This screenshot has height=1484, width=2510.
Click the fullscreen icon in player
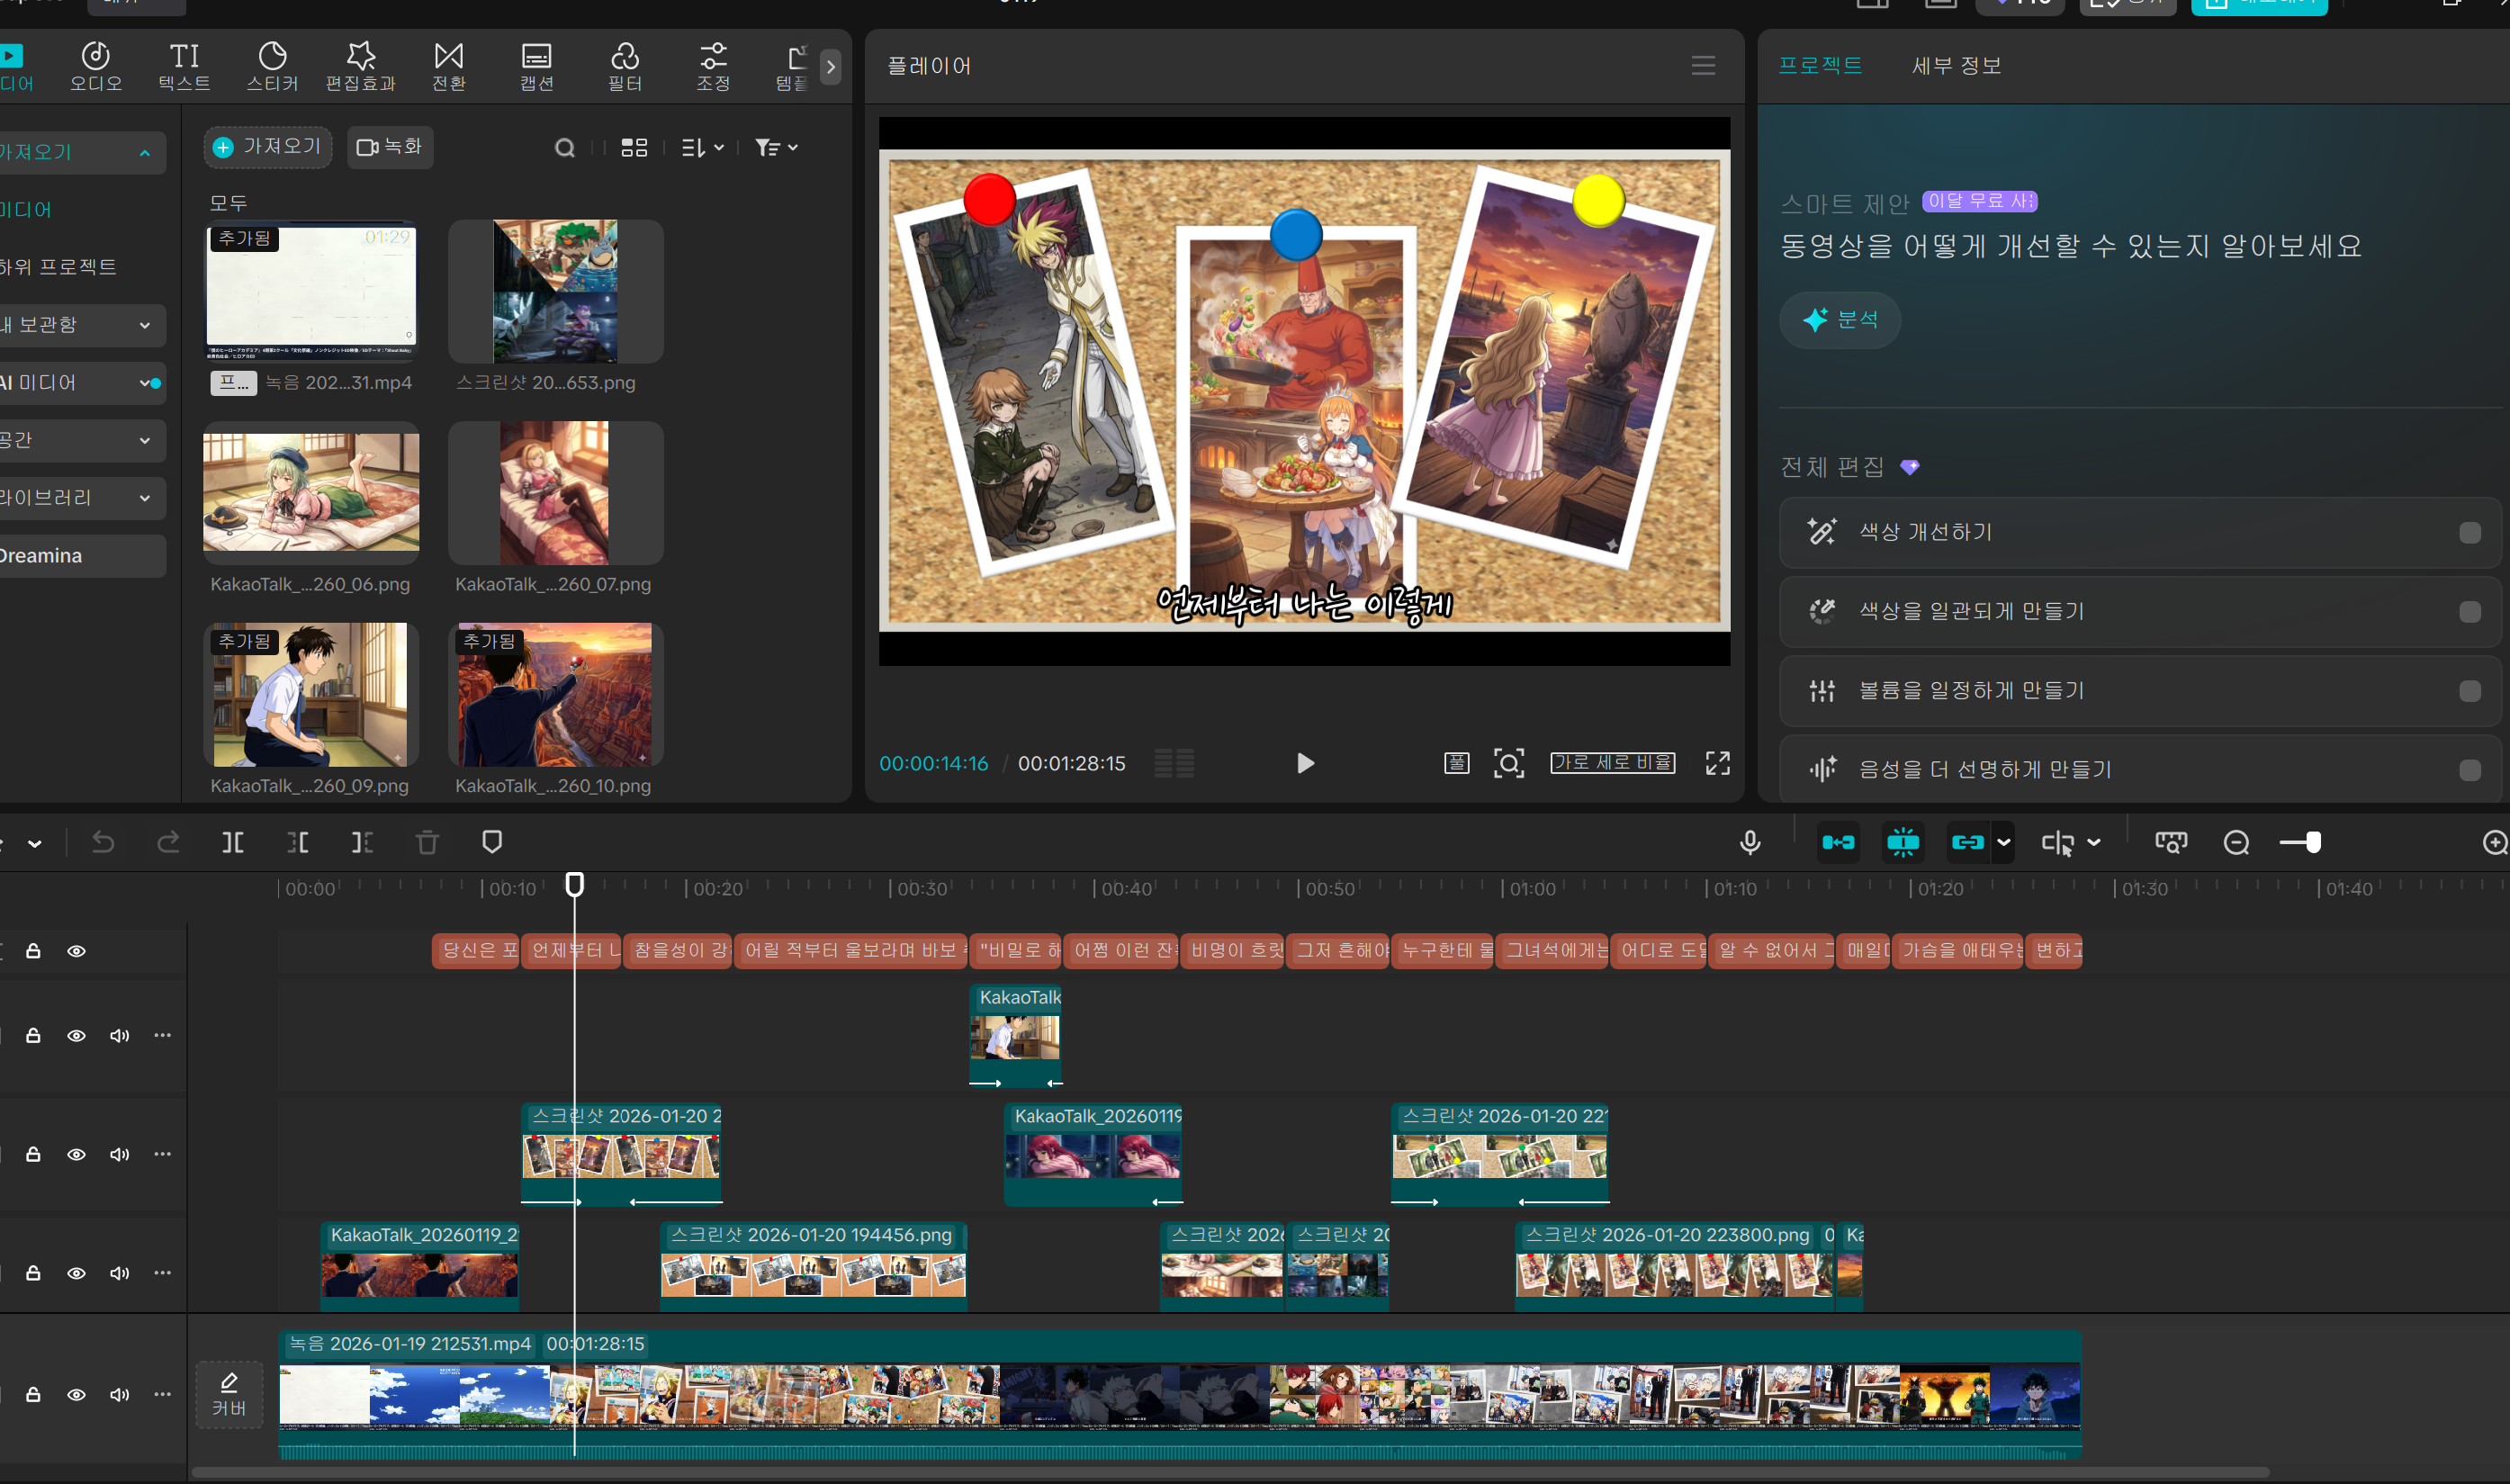click(1717, 764)
